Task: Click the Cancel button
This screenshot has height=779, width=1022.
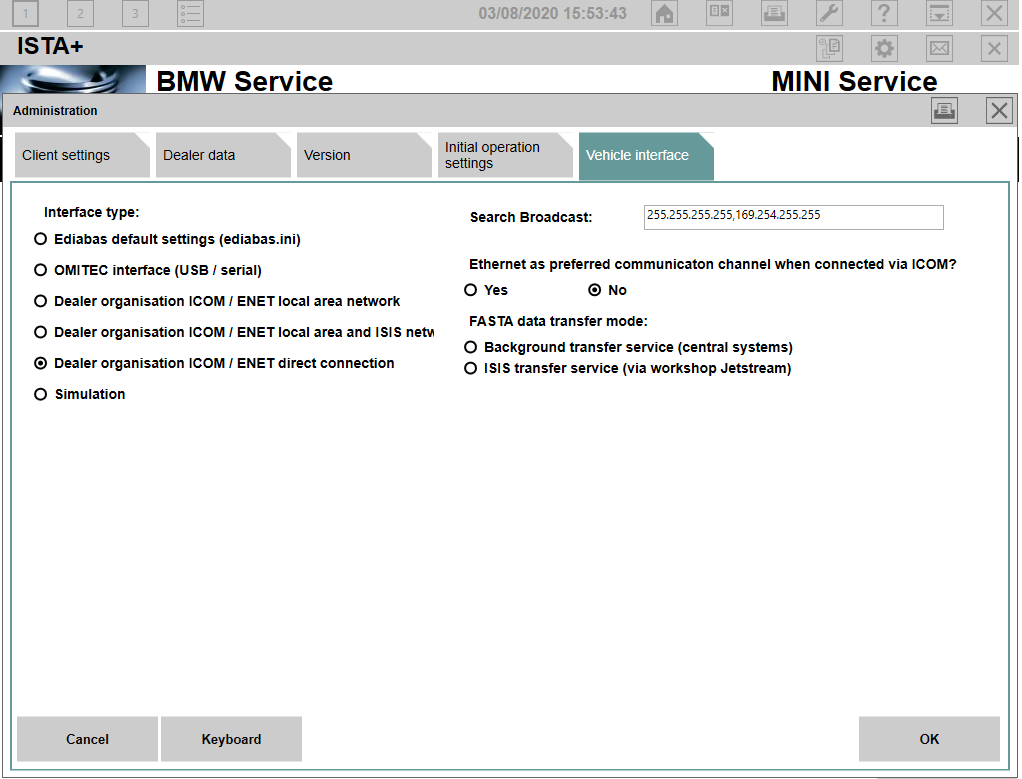Action: pos(87,739)
